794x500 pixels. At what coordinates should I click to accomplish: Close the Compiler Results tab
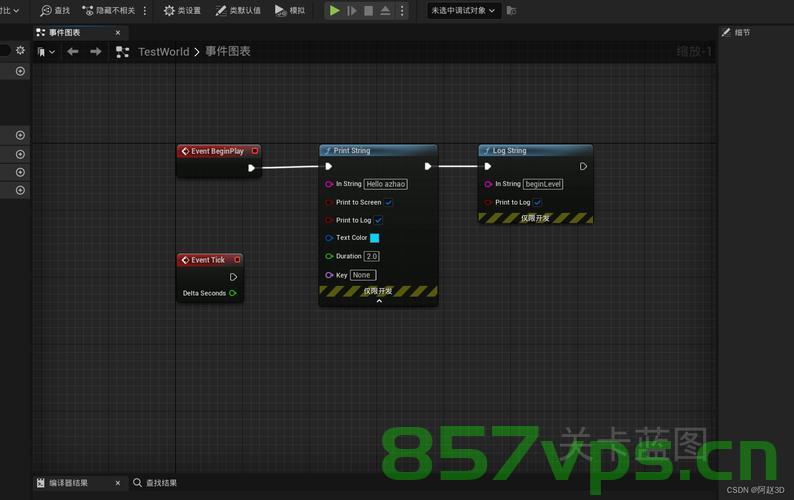point(118,483)
